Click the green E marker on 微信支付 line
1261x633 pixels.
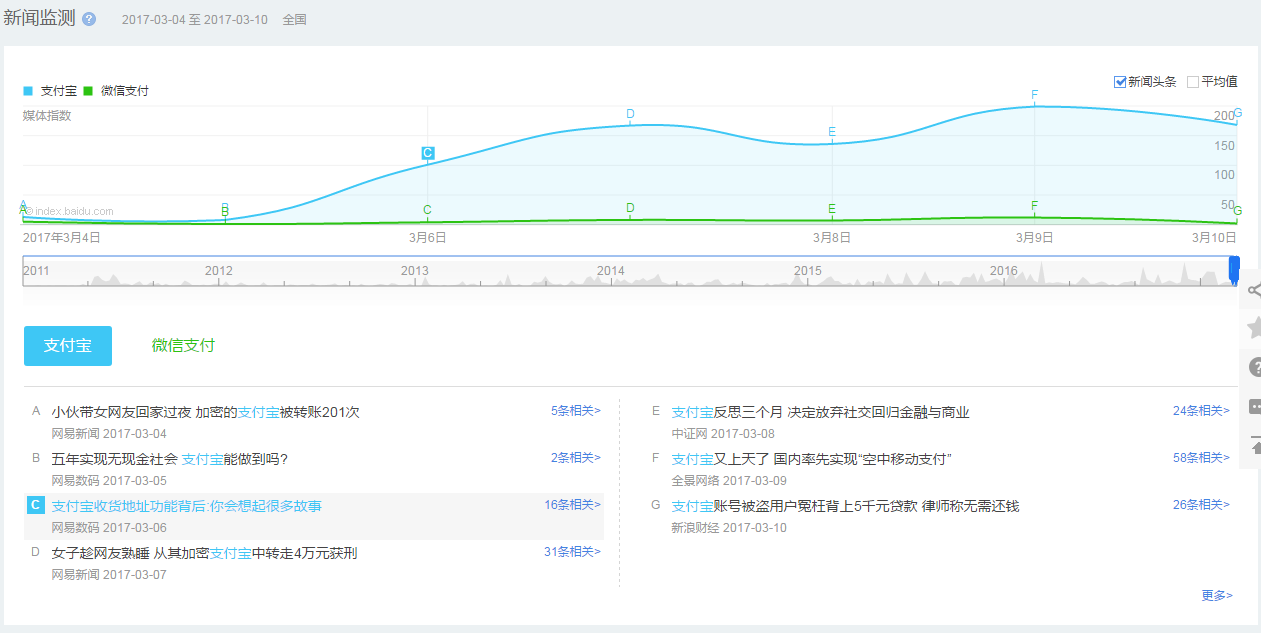(832, 209)
